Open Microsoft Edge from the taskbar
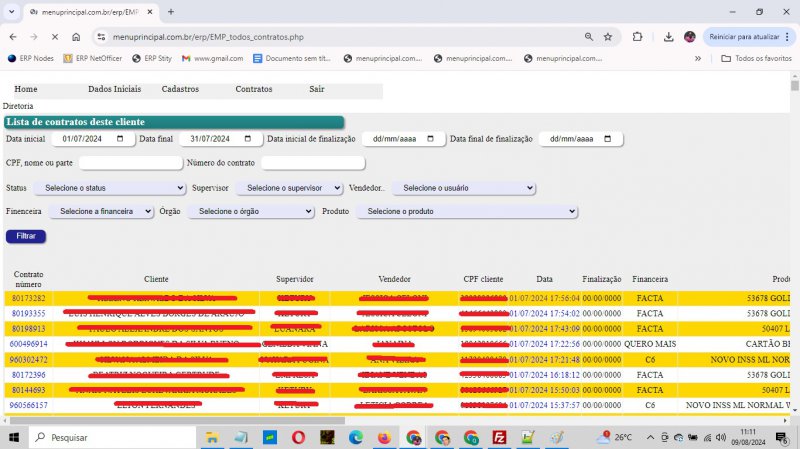This screenshot has height=449, width=800. pos(356,438)
